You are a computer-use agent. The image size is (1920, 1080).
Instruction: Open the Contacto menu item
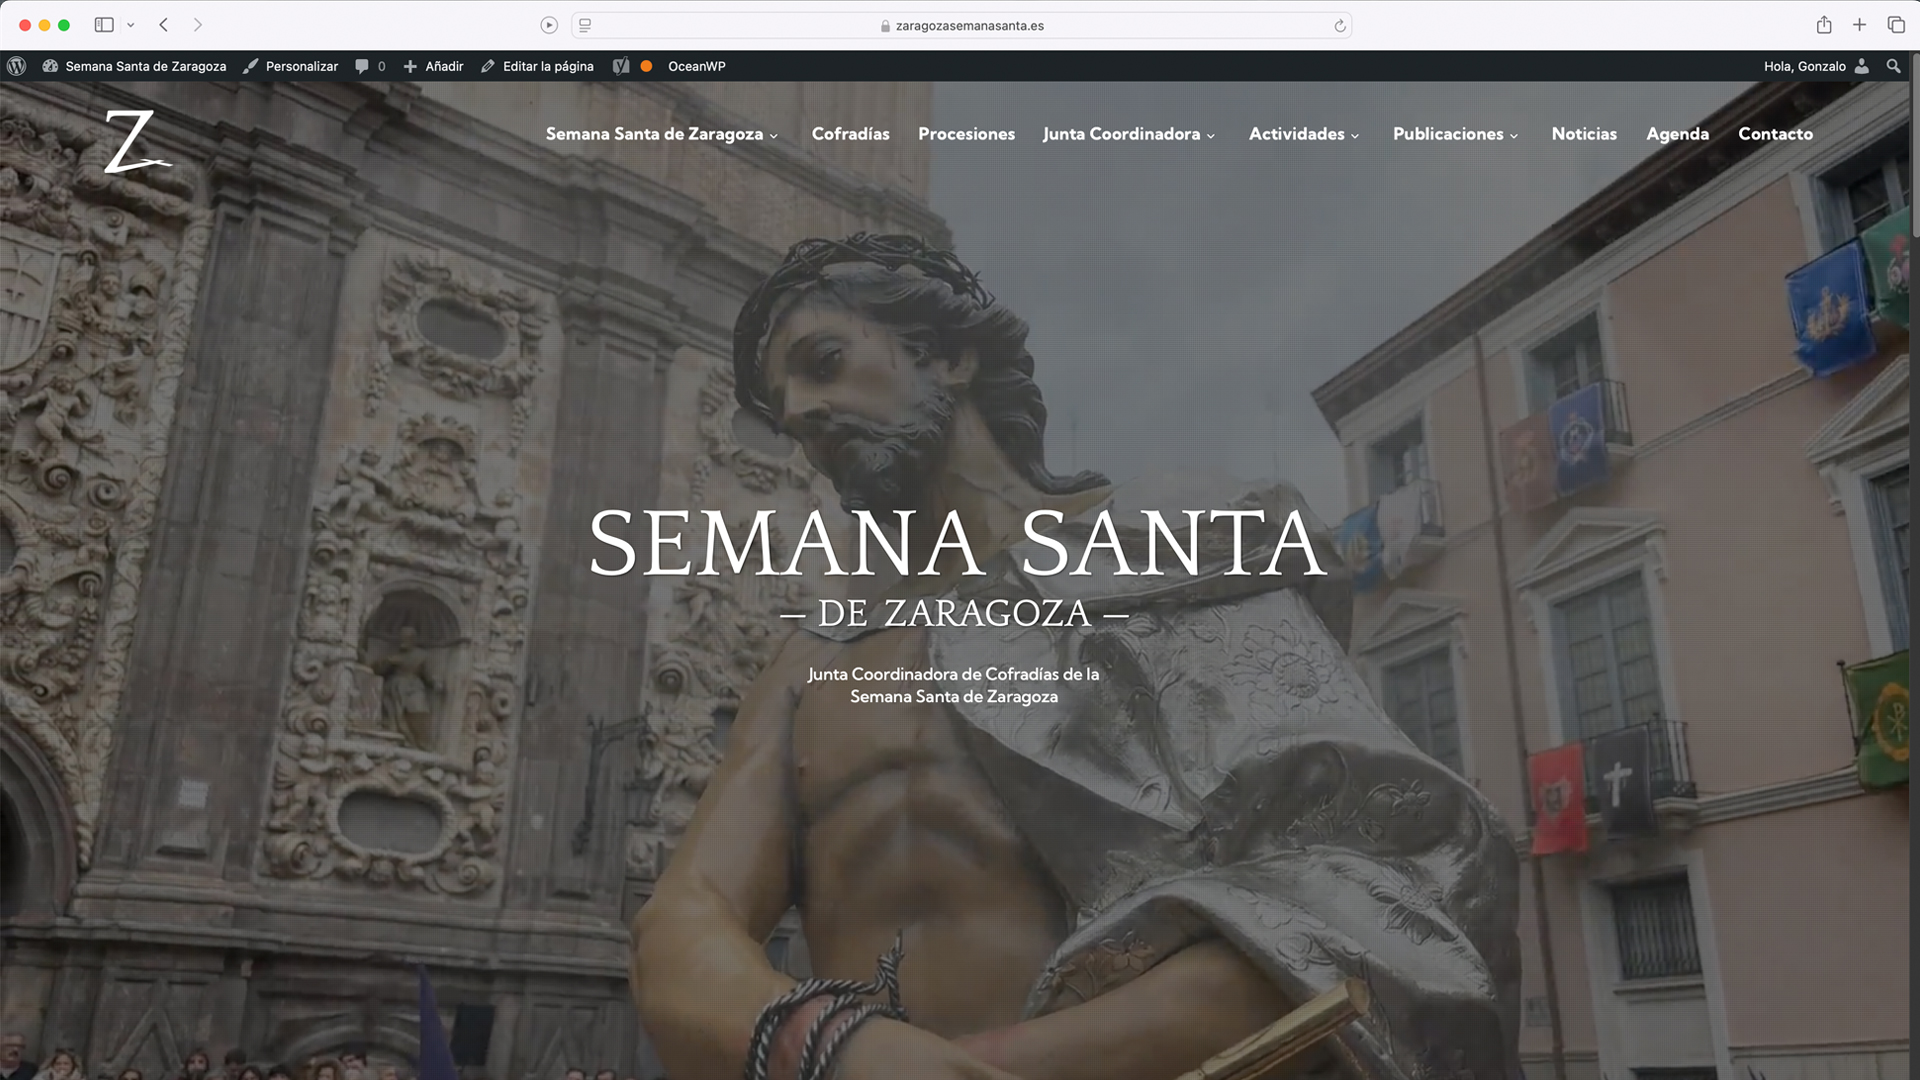point(1775,134)
